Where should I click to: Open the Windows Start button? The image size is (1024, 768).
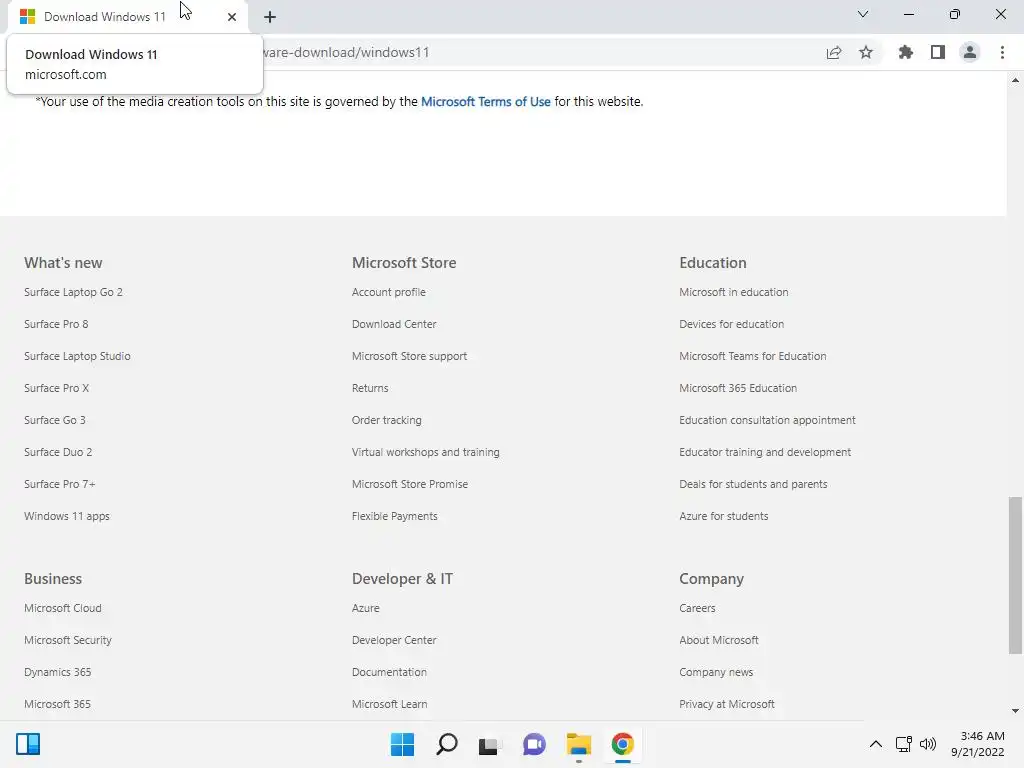click(x=402, y=744)
